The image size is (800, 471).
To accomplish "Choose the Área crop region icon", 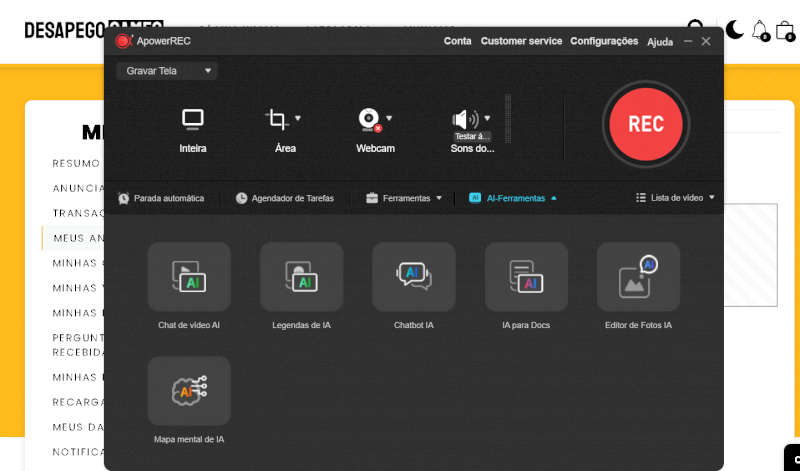I will (x=277, y=119).
